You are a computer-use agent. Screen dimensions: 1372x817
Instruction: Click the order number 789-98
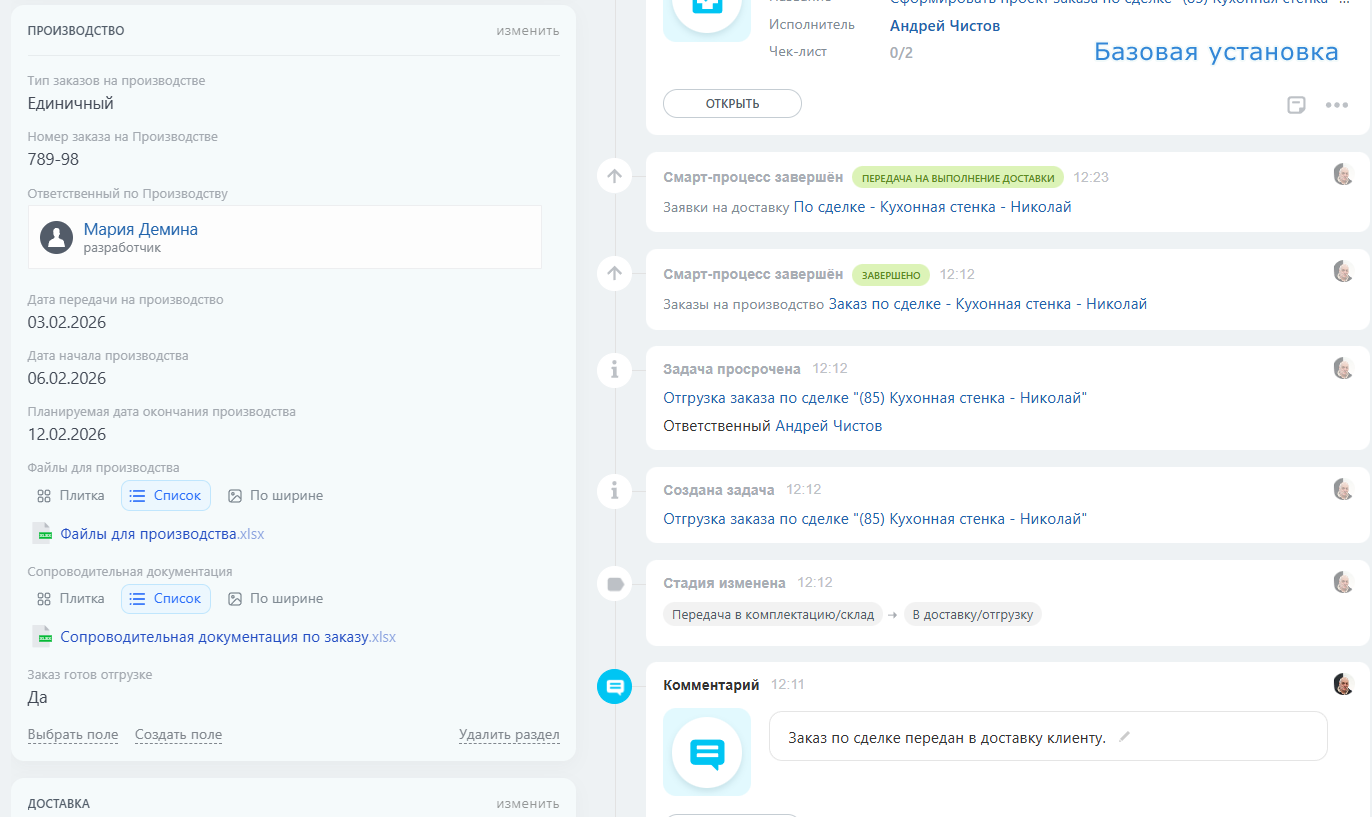(x=53, y=159)
